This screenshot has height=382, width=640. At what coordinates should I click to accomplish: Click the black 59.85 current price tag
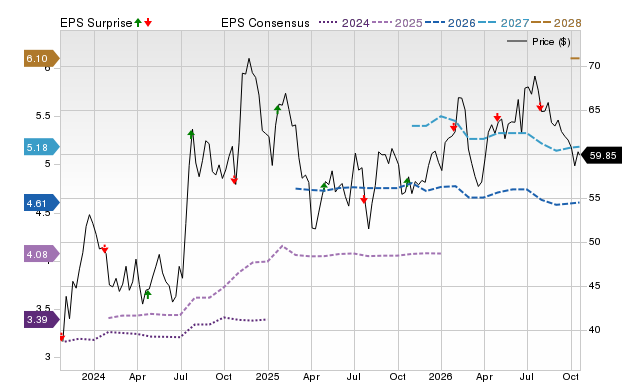point(601,155)
